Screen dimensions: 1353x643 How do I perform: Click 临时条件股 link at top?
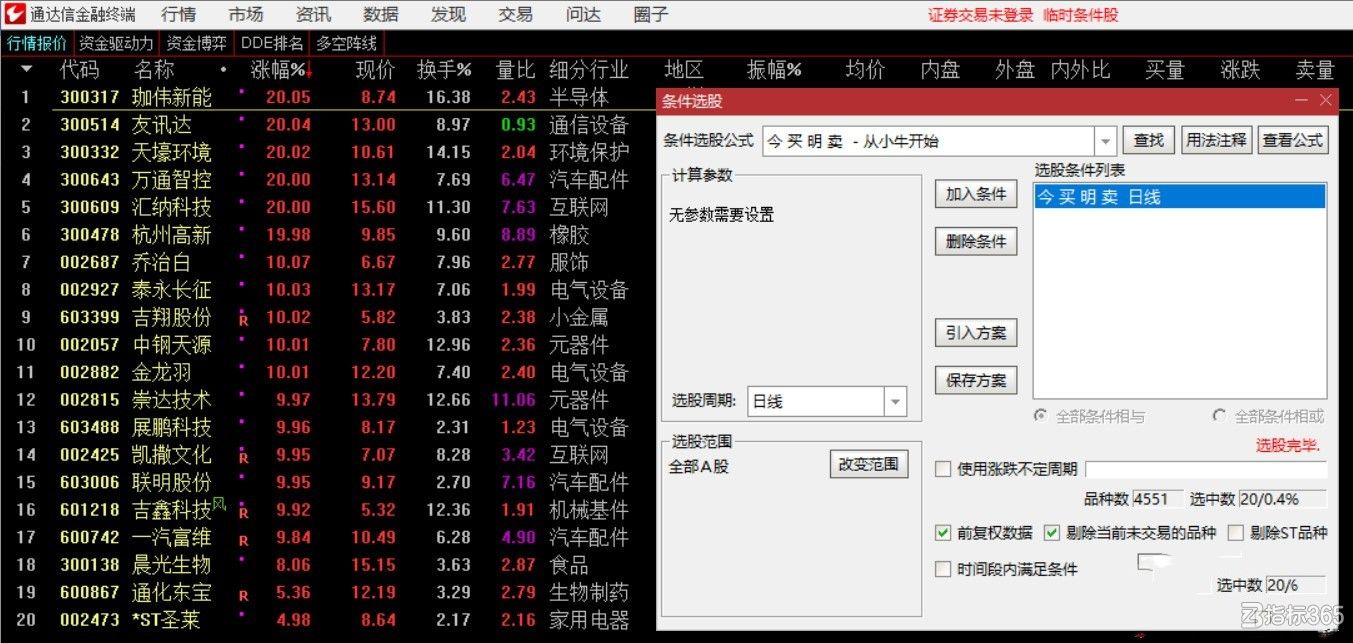1080,15
